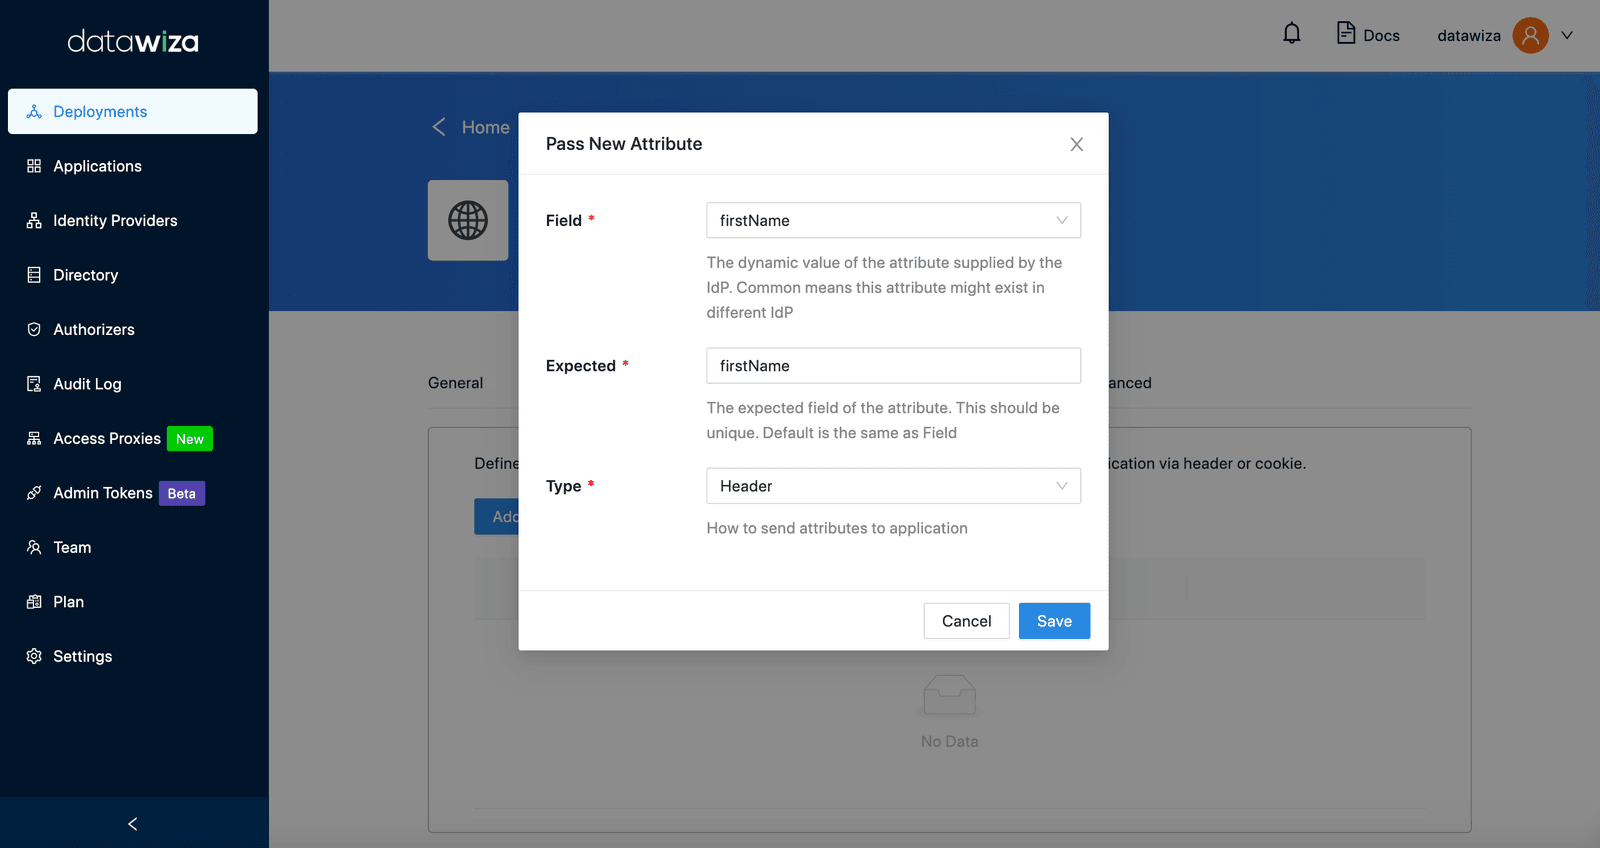This screenshot has height=848, width=1600.
Task: Open the Docs page
Action: tap(1368, 34)
